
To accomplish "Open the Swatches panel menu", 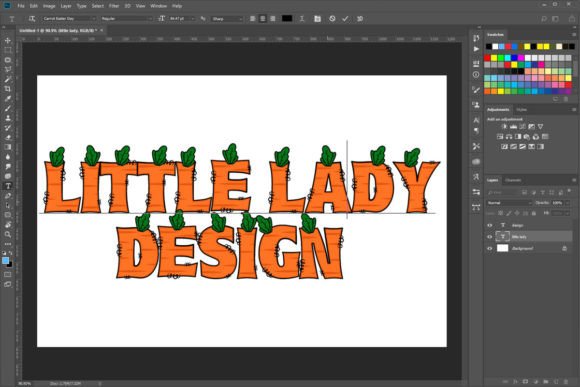I will coord(574,34).
